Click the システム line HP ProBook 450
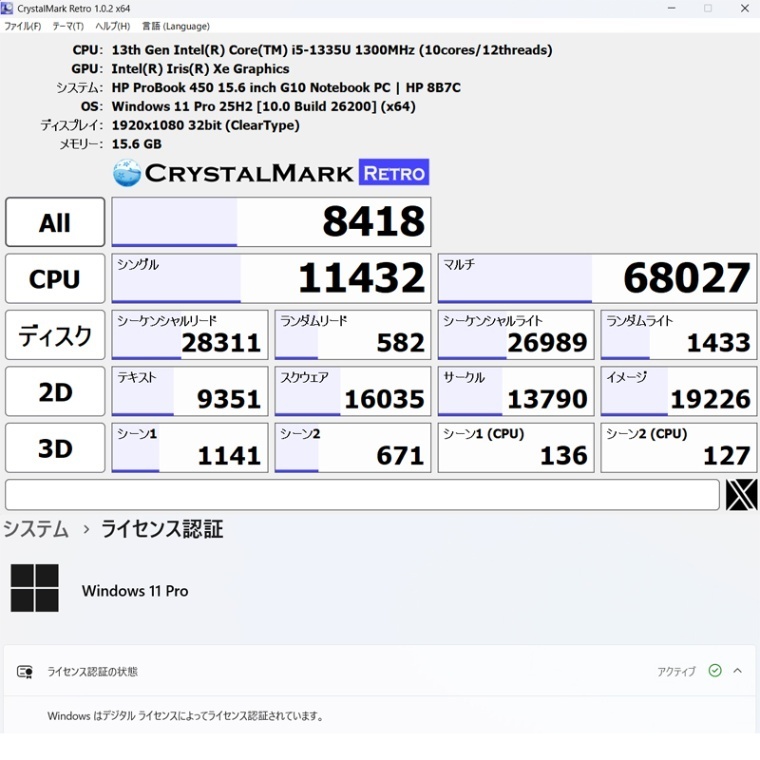The width and height of the screenshot is (760, 760). pos(286,88)
